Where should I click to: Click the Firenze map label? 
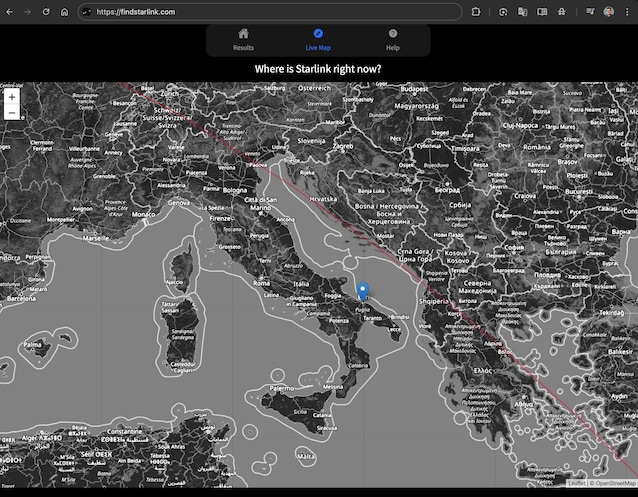click(x=220, y=219)
